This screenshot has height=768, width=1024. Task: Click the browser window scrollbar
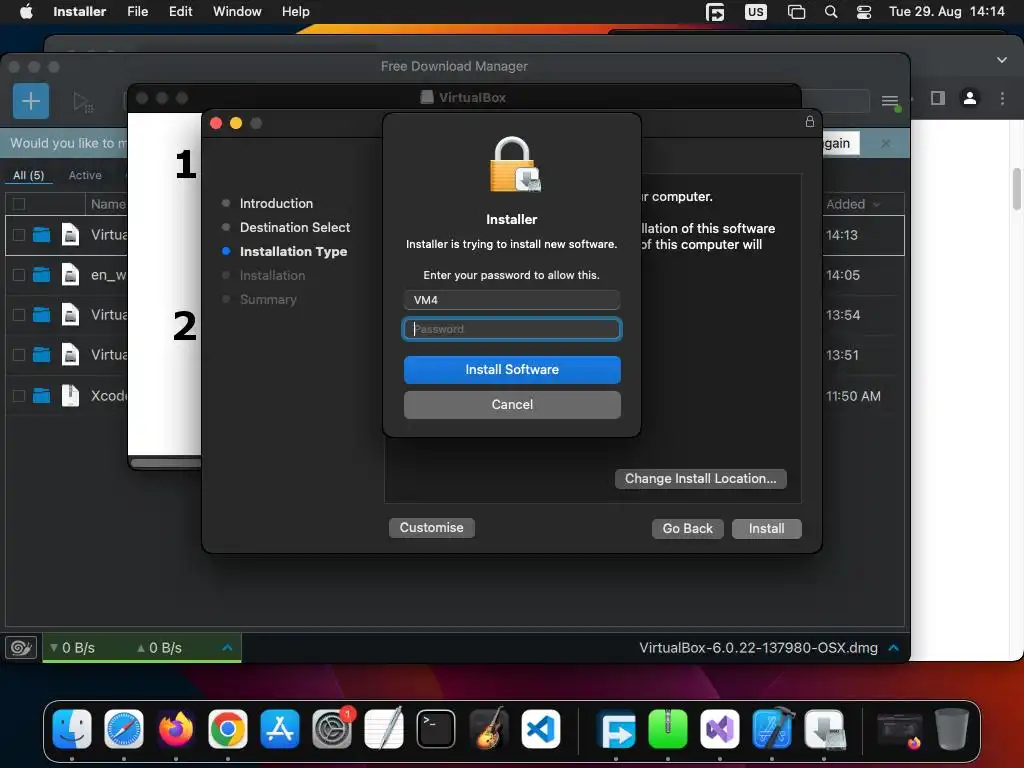tap(1017, 189)
